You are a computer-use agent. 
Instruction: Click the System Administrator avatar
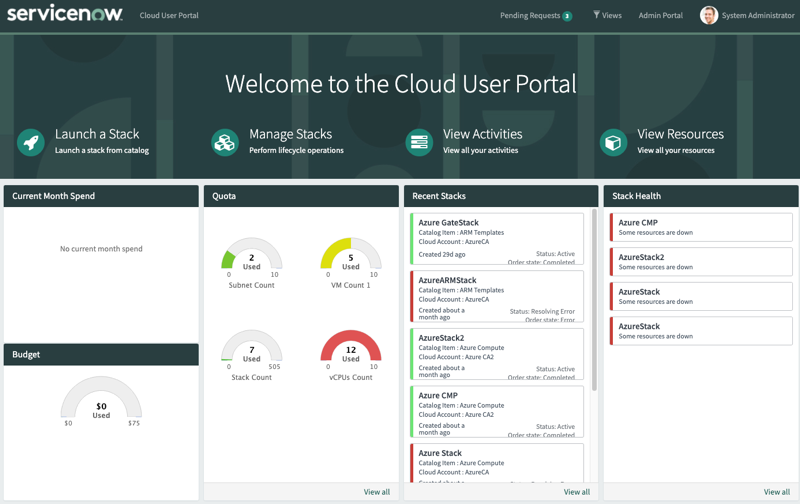(x=709, y=15)
